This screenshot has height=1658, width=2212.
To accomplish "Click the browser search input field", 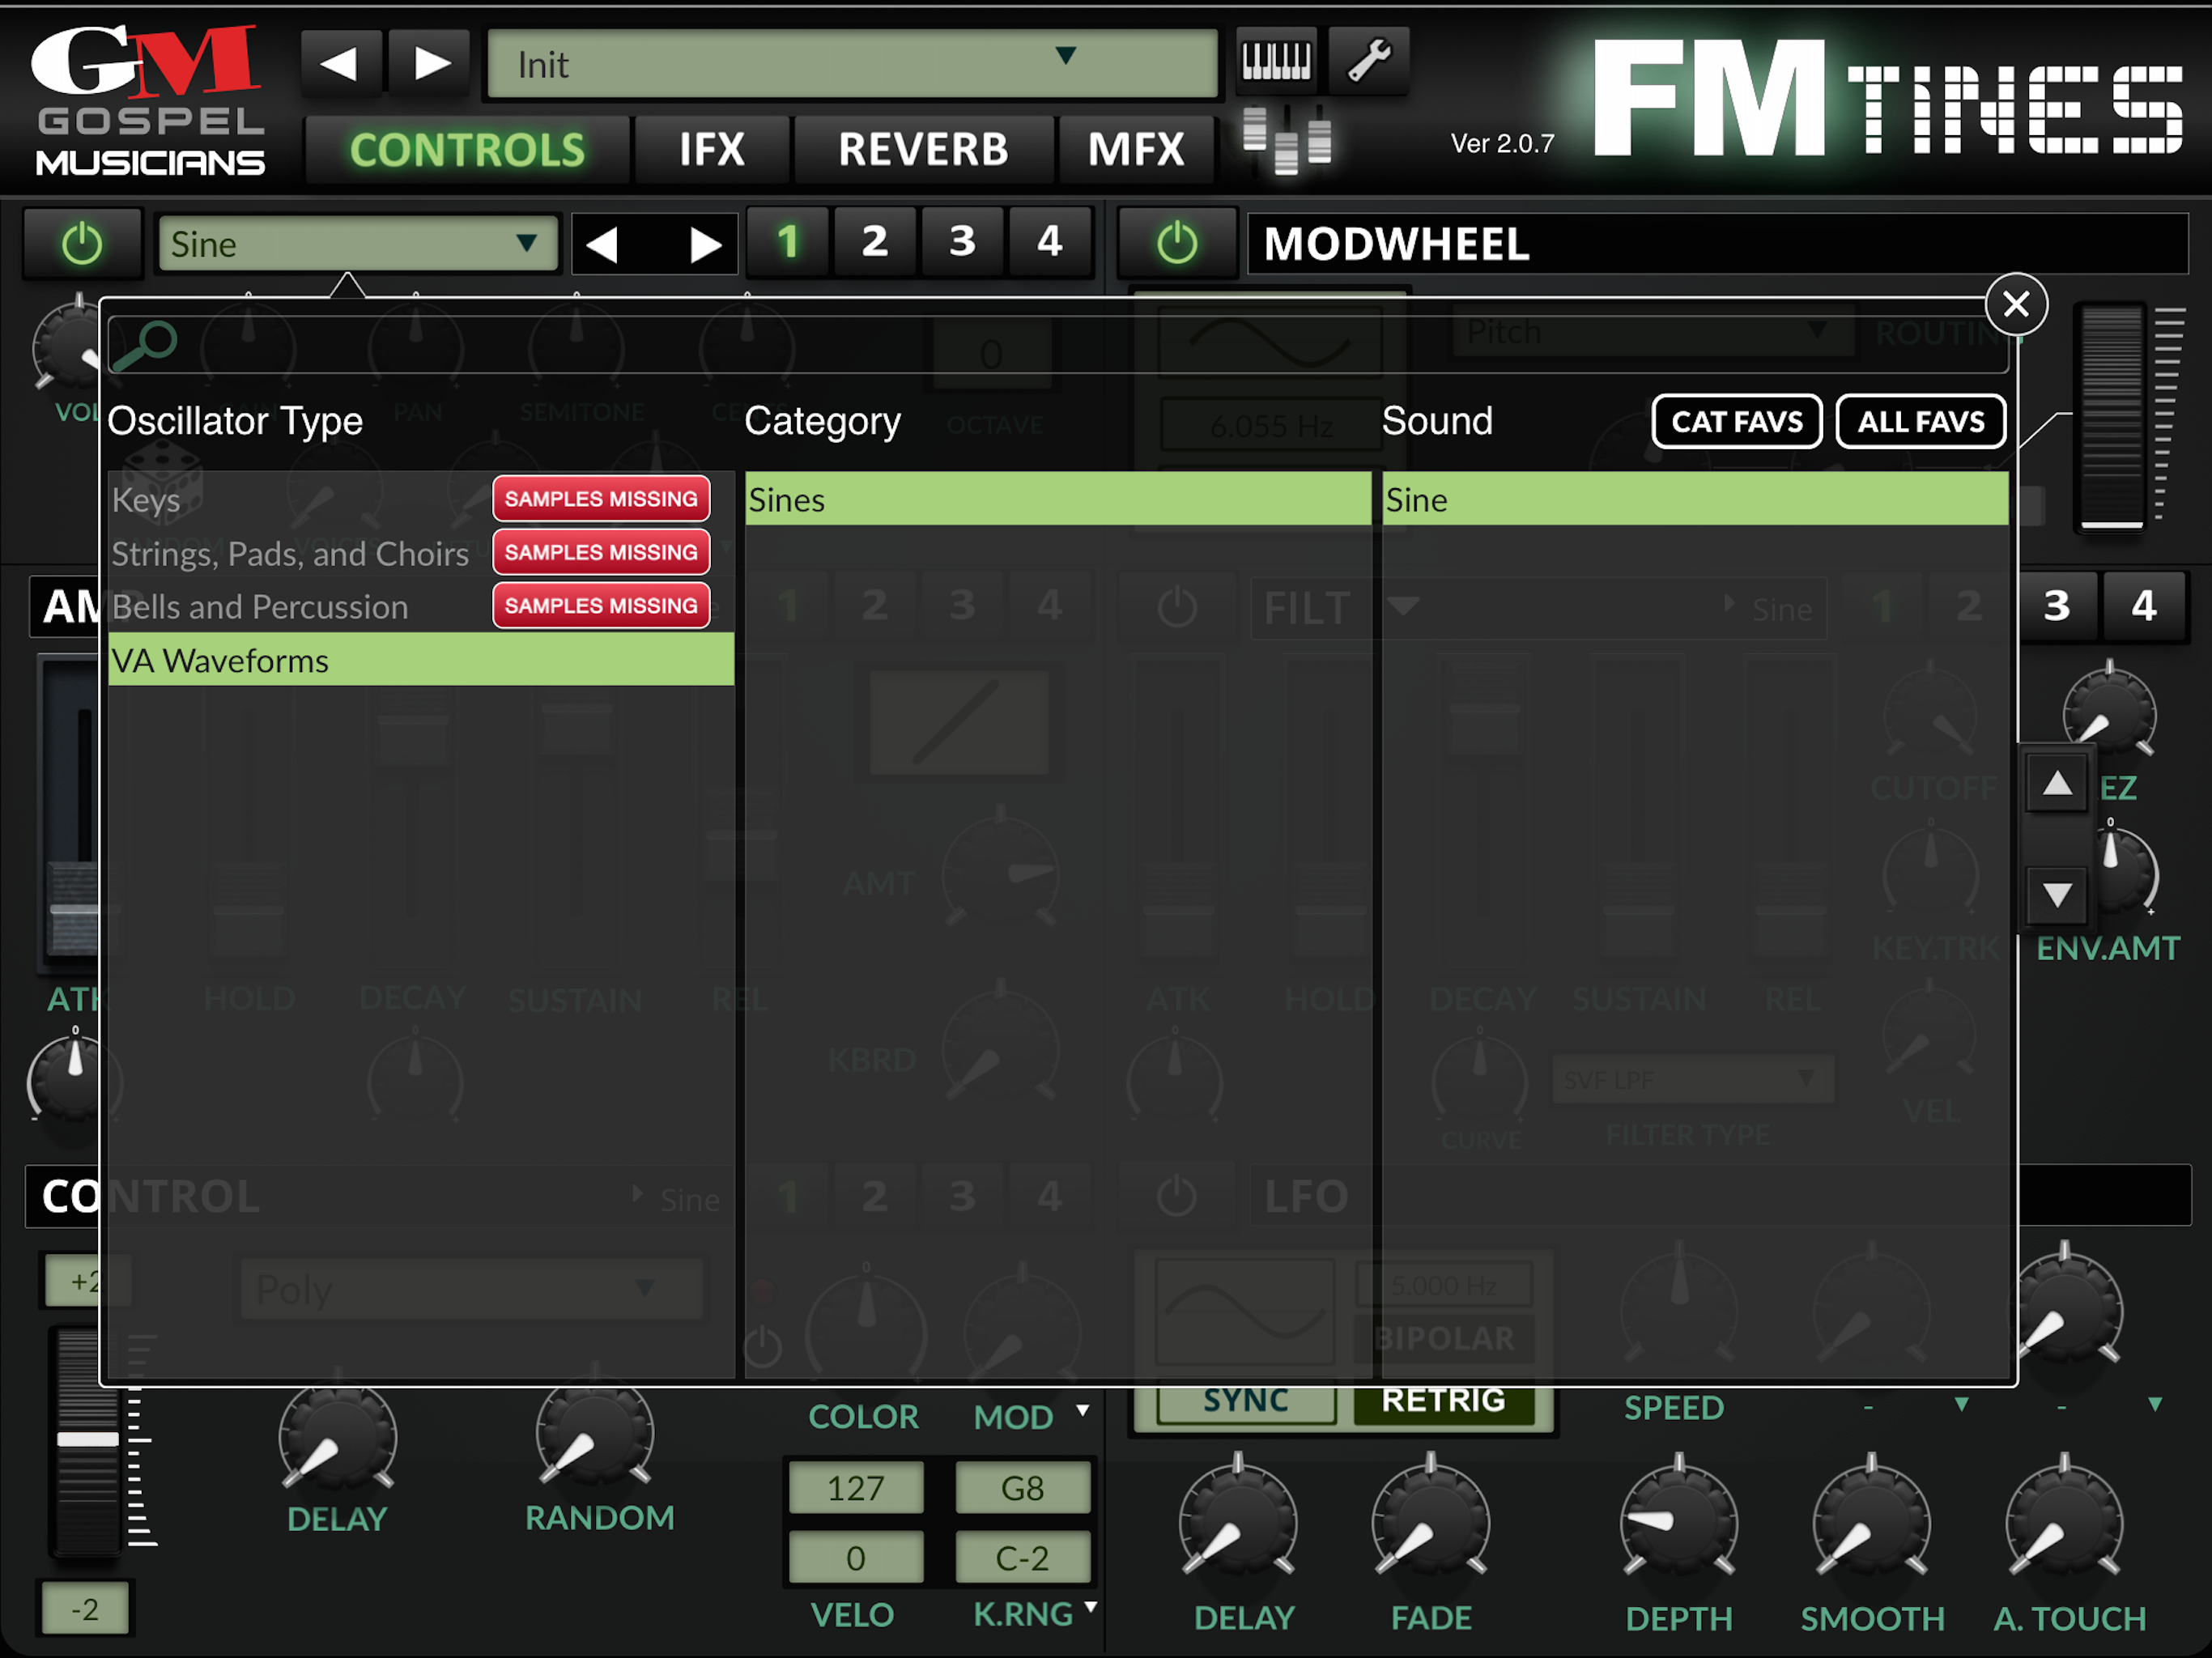I will 1058,345.
